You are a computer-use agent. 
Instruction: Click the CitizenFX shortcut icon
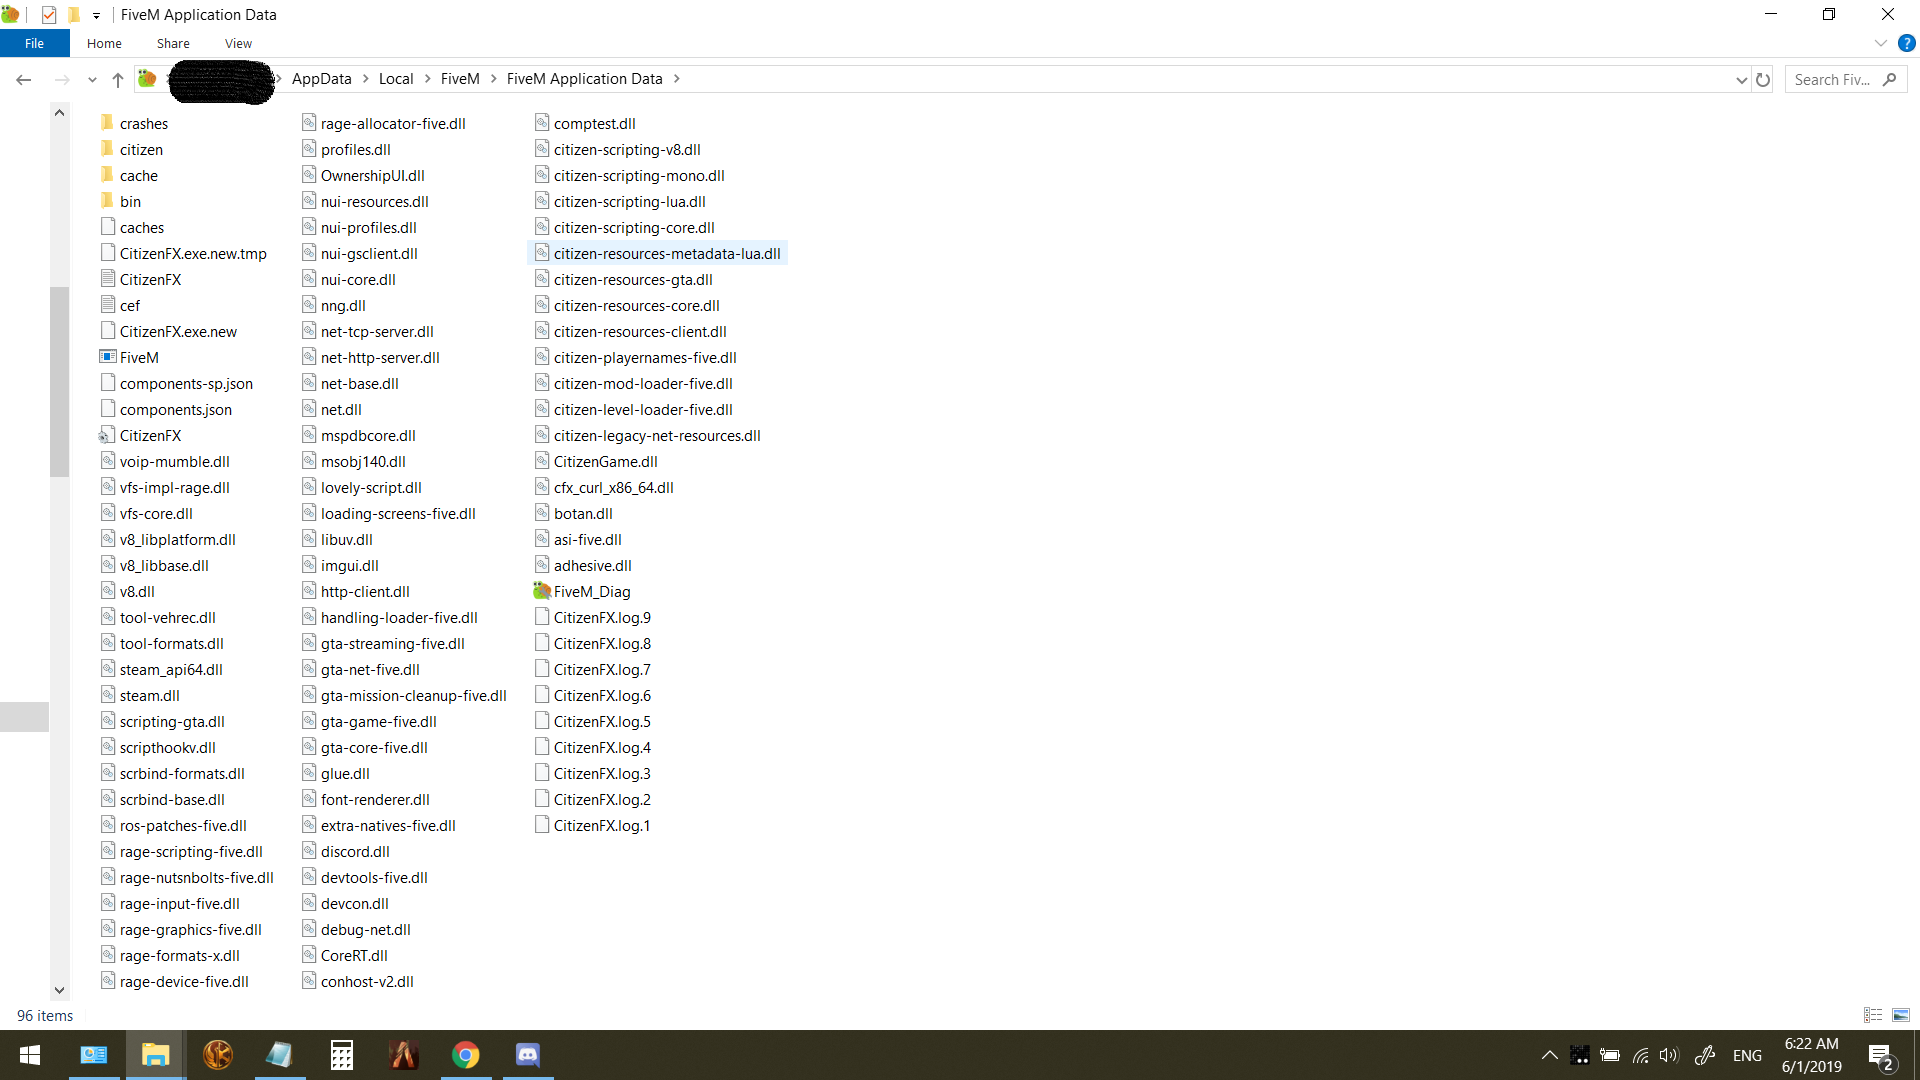[x=106, y=435]
